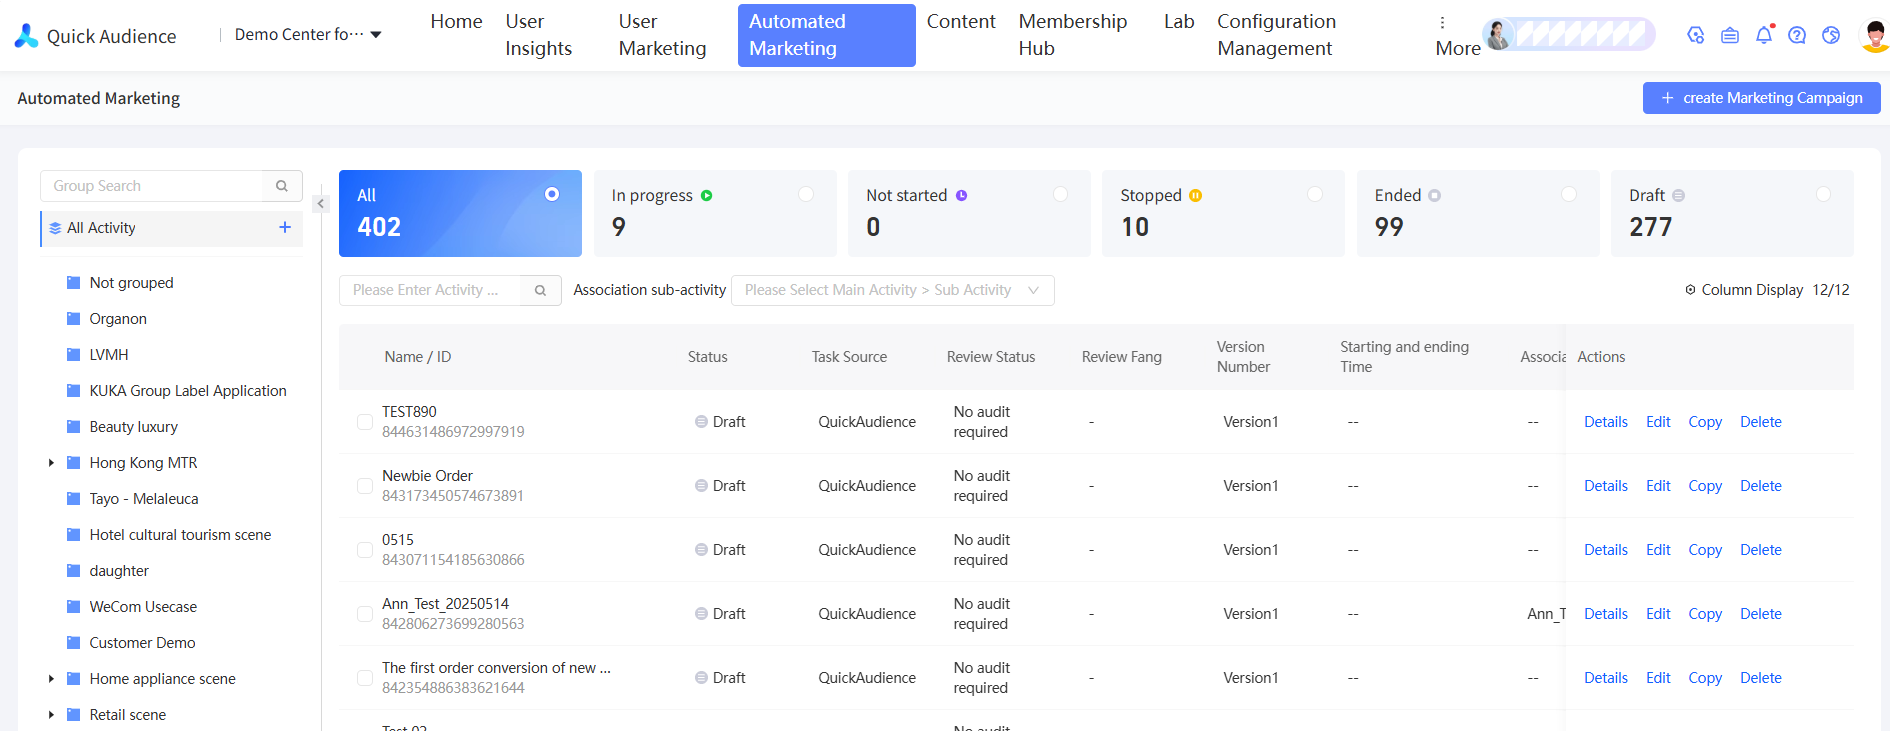Open the Membership Hub menu
Image resolution: width=1890 pixels, height=732 pixels.
1072,35
